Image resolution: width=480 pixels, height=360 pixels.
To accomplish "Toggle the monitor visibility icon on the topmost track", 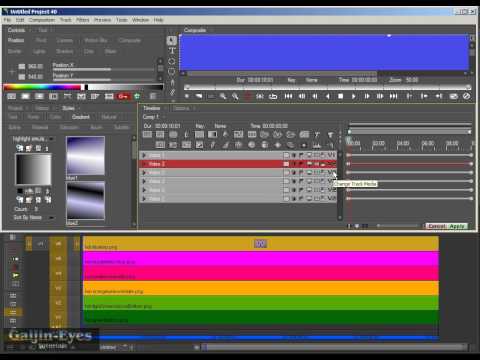I will click(309, 155).
